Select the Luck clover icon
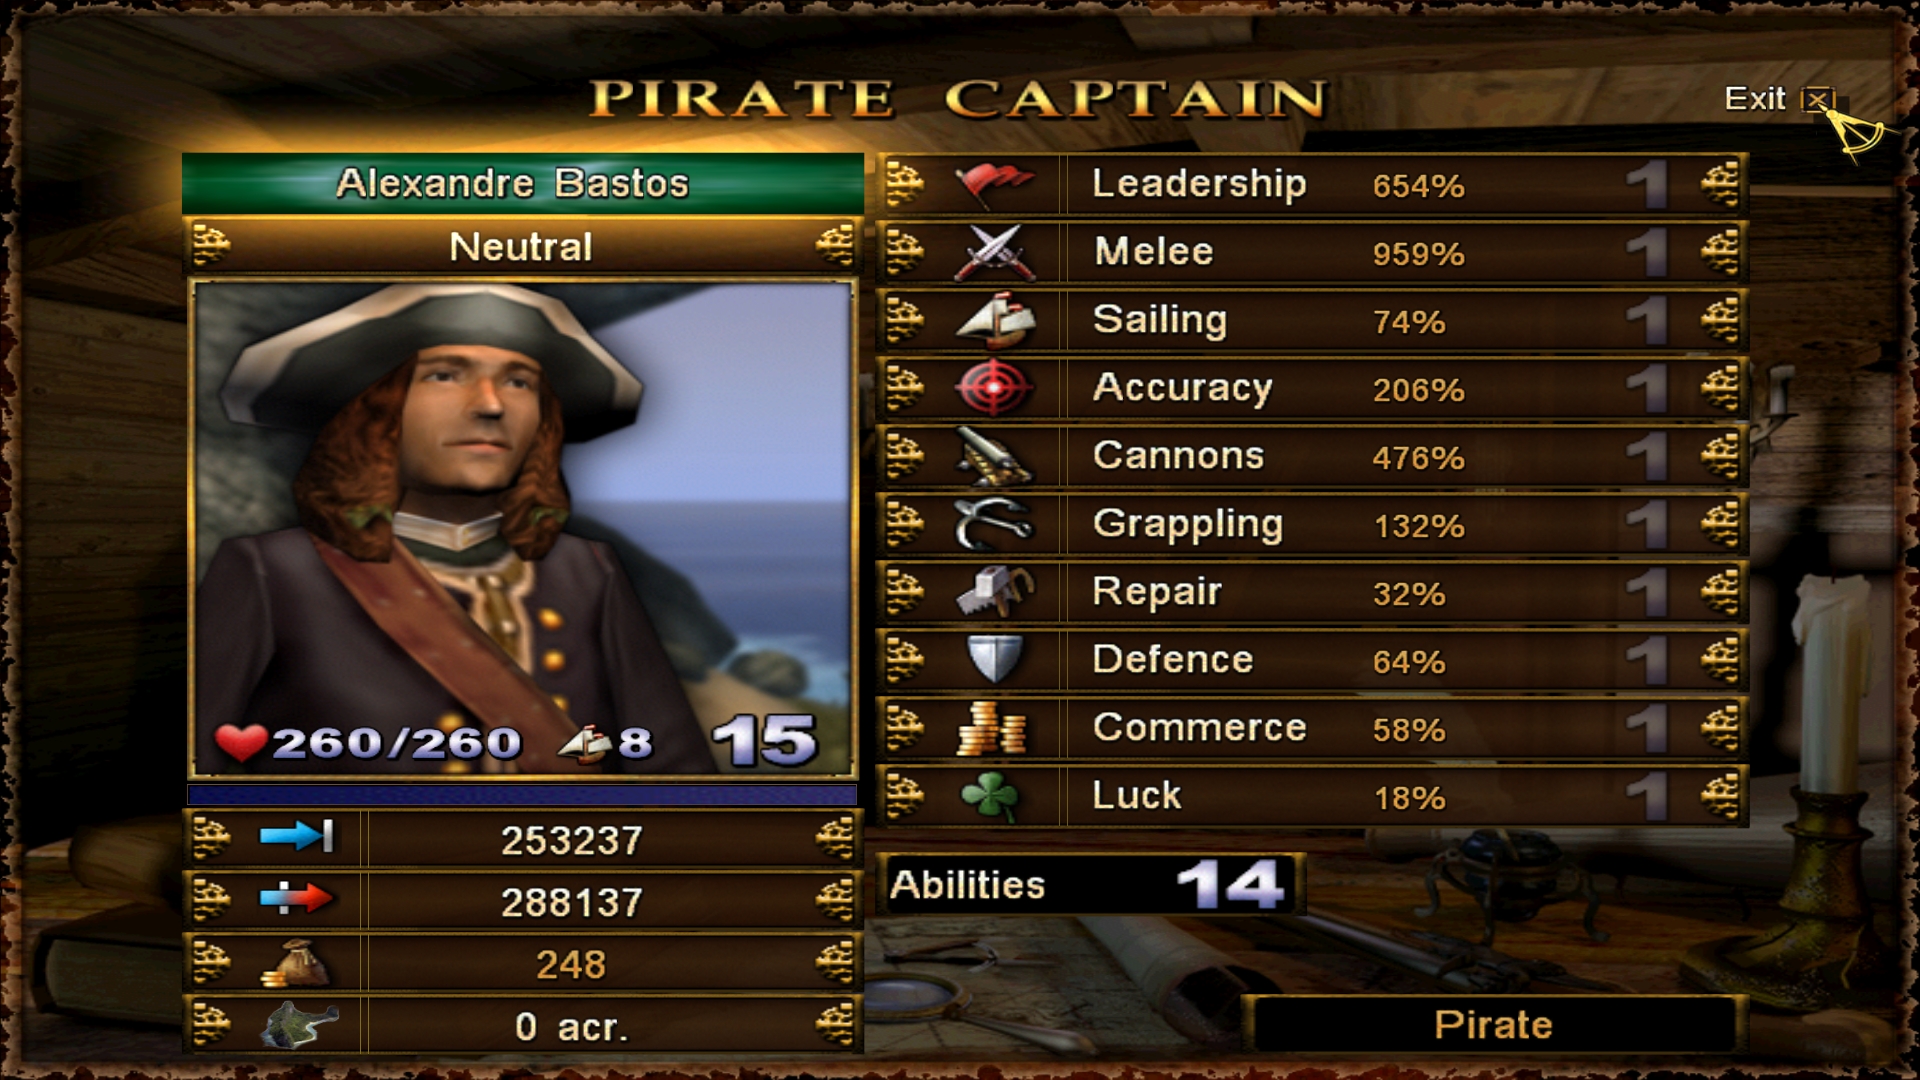 click(990, 797)
